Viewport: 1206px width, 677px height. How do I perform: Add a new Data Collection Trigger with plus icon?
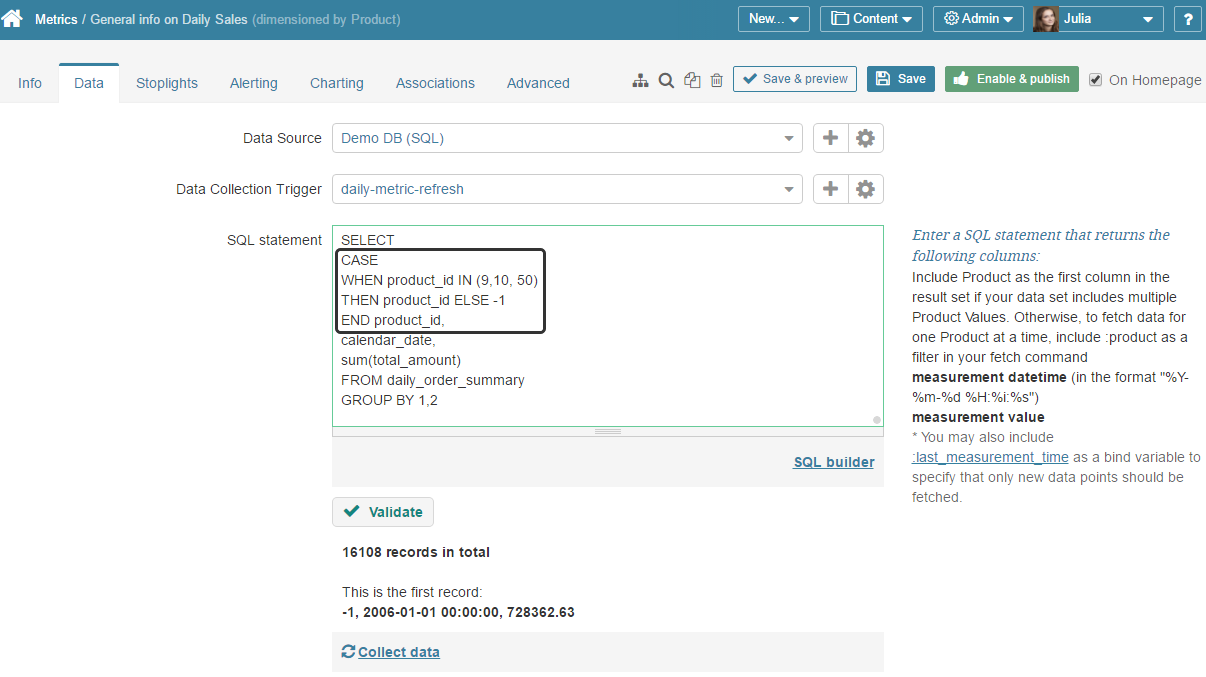pos(830,188)
